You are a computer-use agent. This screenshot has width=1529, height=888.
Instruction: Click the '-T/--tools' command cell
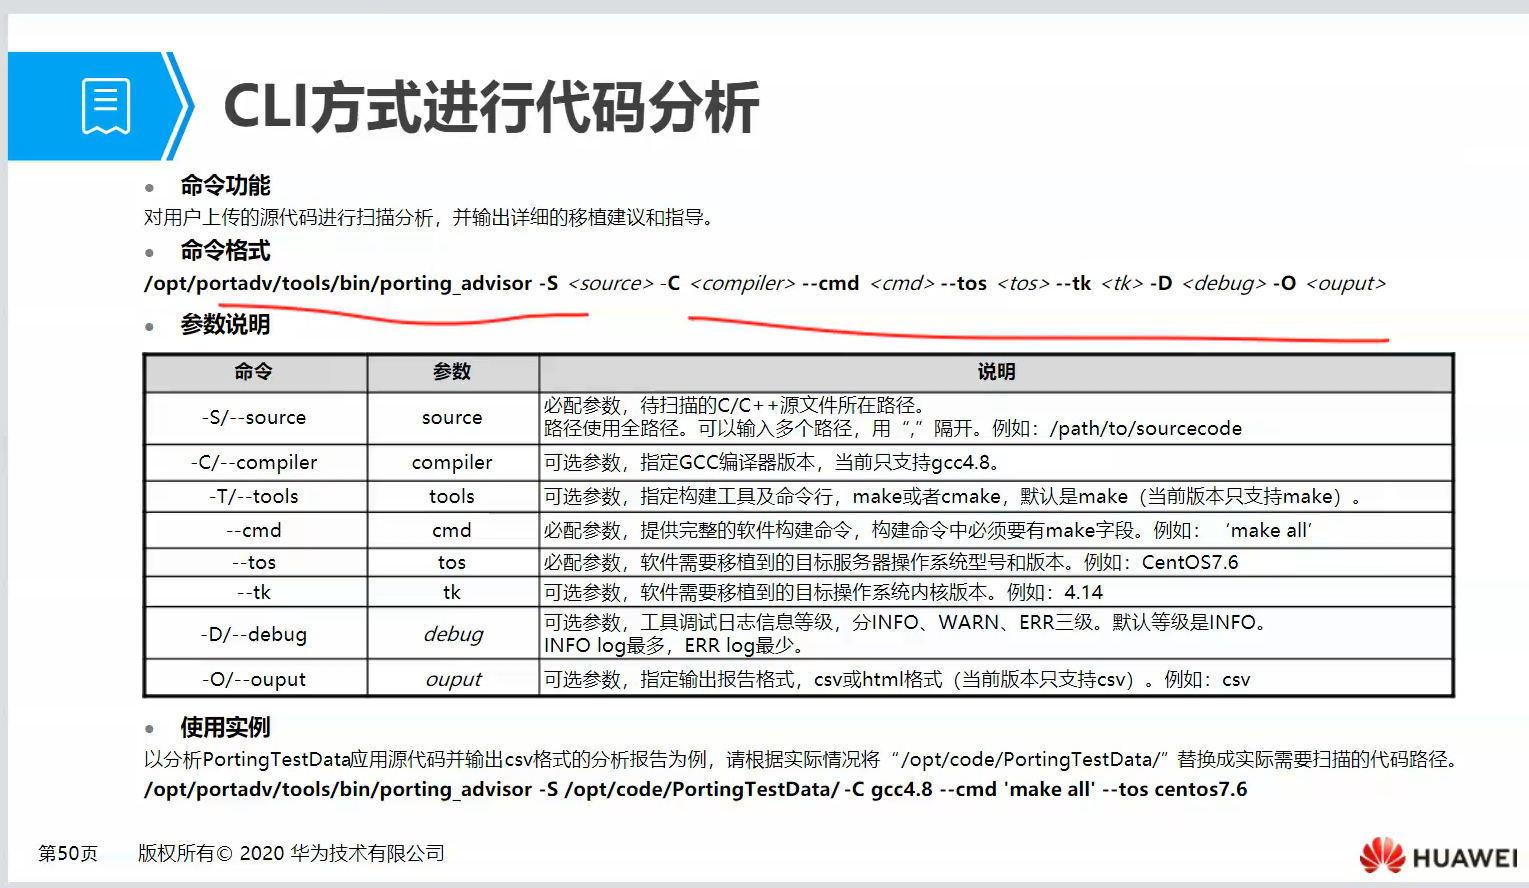(254, 497)
